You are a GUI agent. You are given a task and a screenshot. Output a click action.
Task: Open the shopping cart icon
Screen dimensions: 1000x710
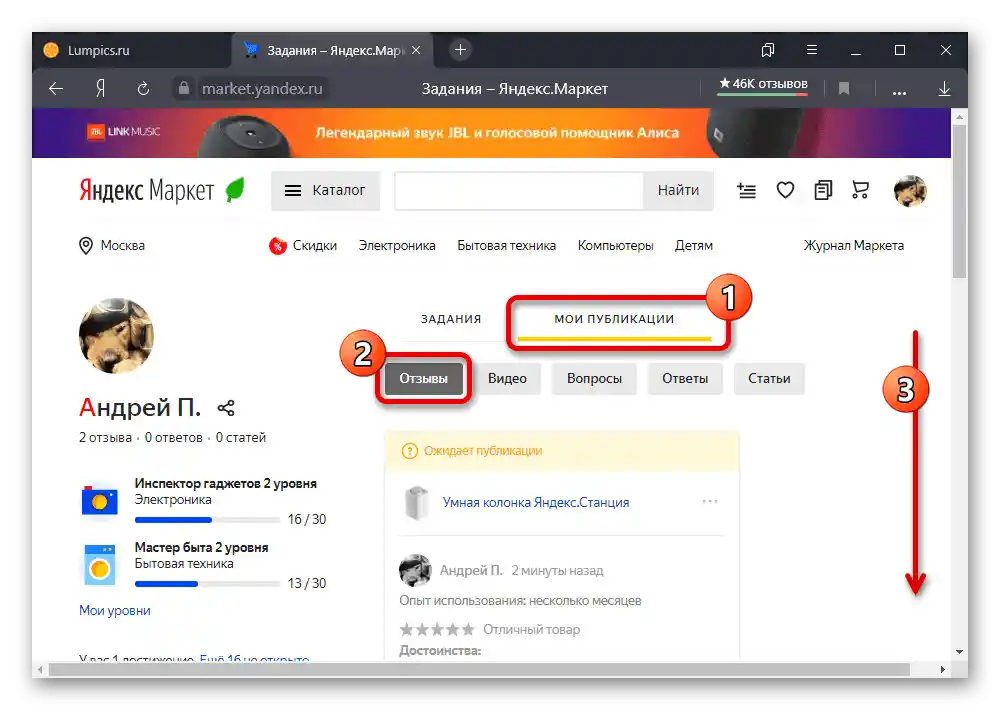(860, 189)
